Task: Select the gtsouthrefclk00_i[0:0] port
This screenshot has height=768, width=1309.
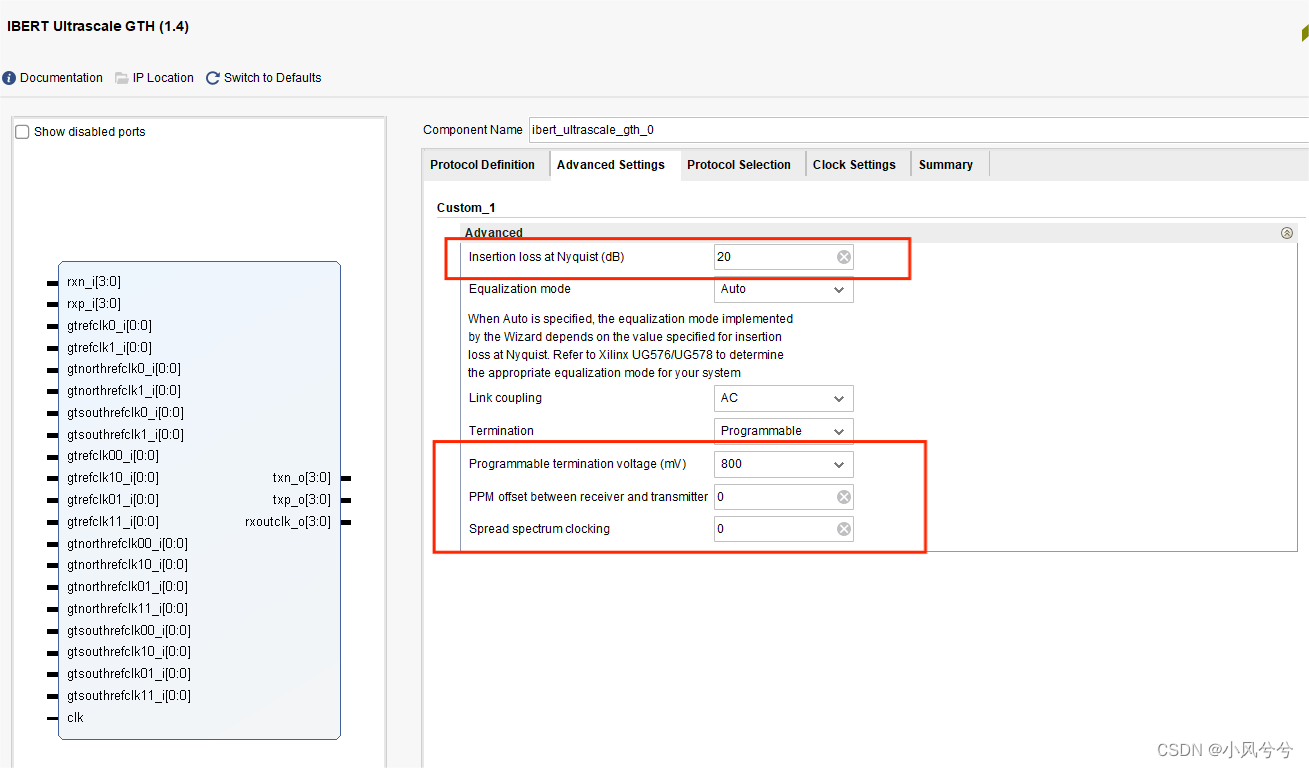Action: point(129,631)
